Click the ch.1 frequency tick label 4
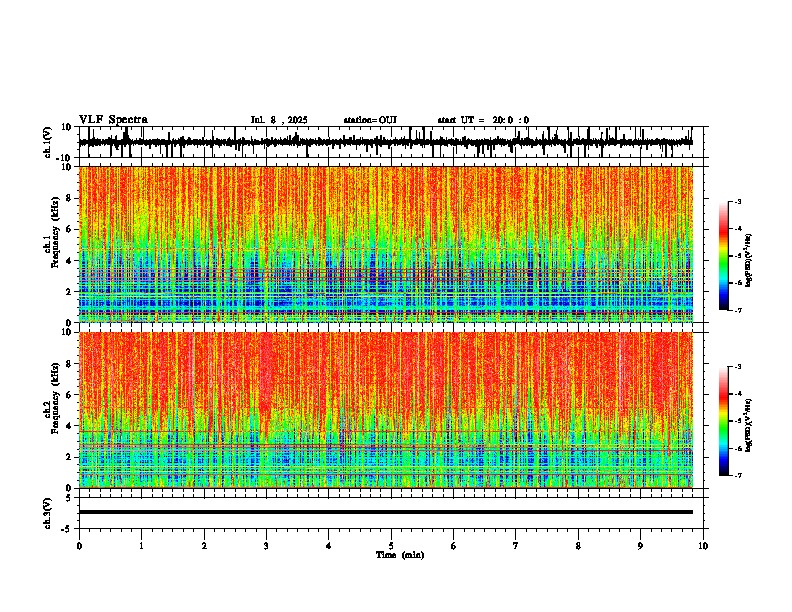 click(x=70, y=261)
